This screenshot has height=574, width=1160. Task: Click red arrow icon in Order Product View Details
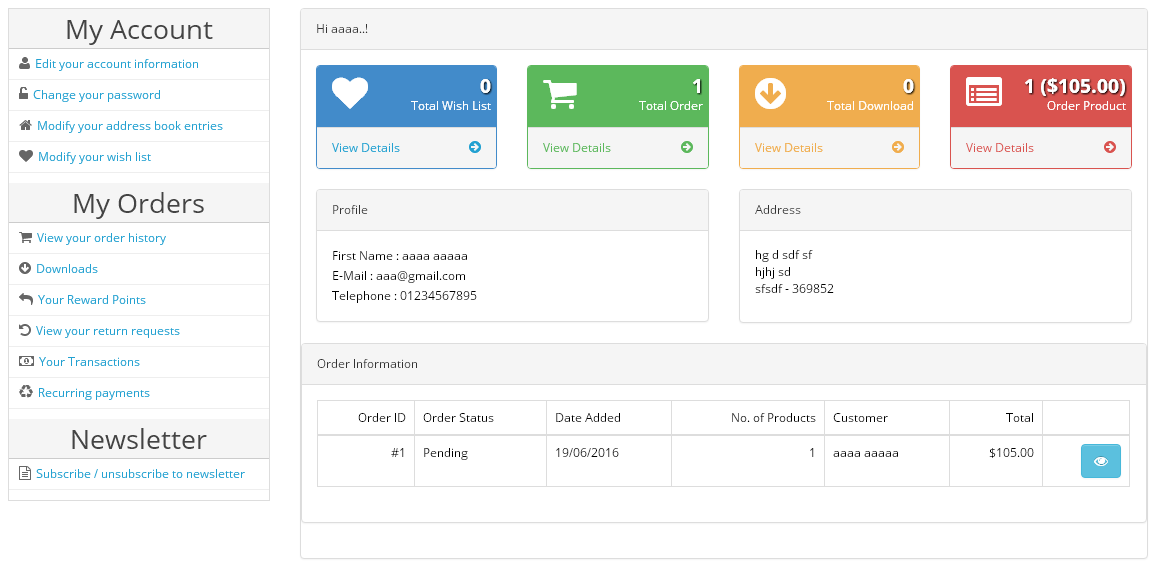pyautogui.click(x=1110, y=147)
